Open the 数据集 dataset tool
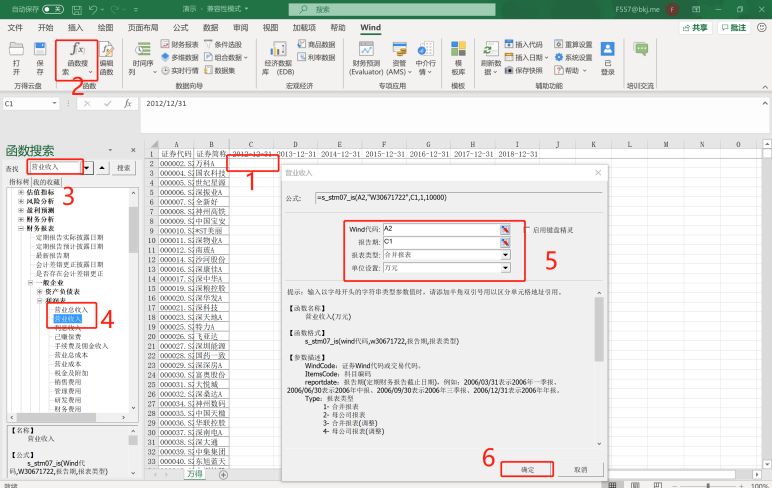This screenshot has width=772, height=488. pos(220,70)
